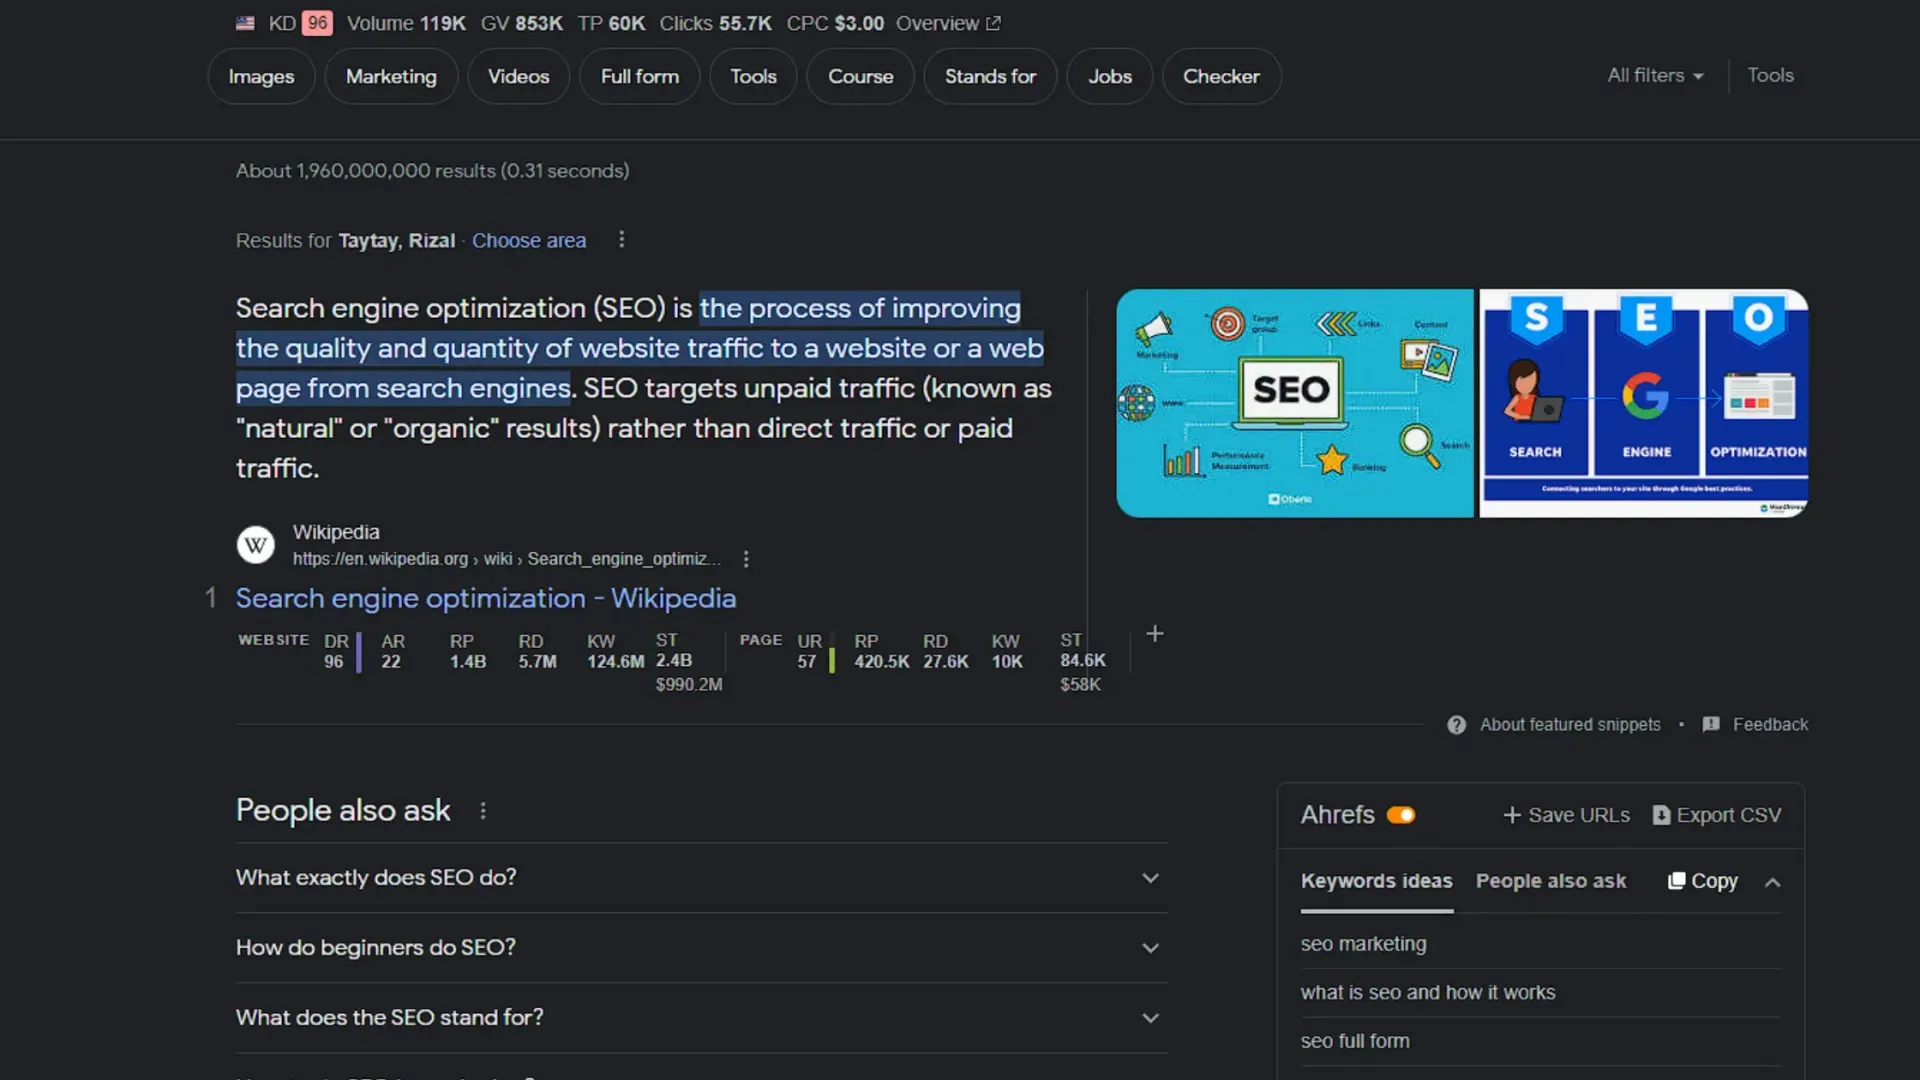Open the Overview external link icon
The image size is (1920, 1080).
tap(993, 23)
